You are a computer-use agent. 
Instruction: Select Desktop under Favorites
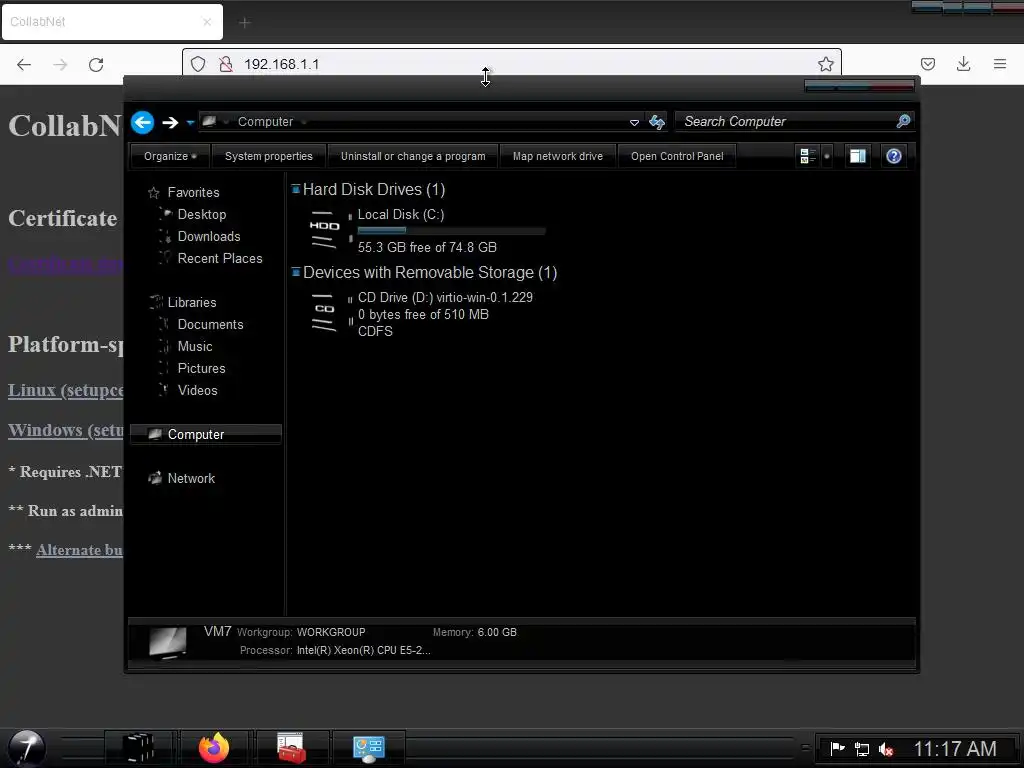202,215
